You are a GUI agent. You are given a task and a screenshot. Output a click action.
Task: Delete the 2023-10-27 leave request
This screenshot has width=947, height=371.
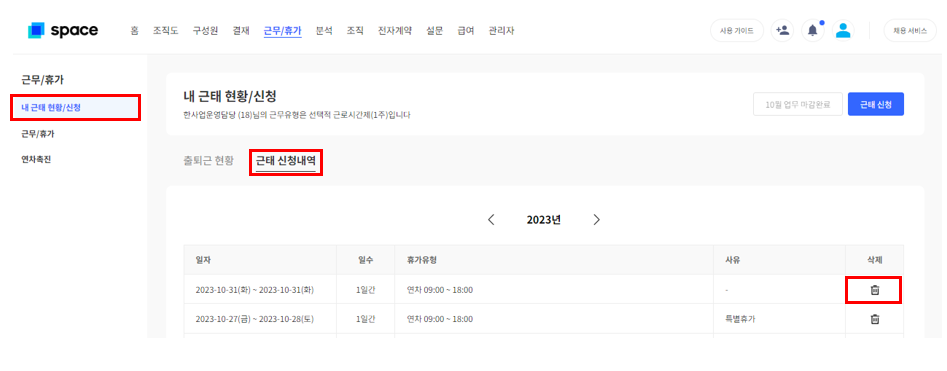click(x=874, y=319)
